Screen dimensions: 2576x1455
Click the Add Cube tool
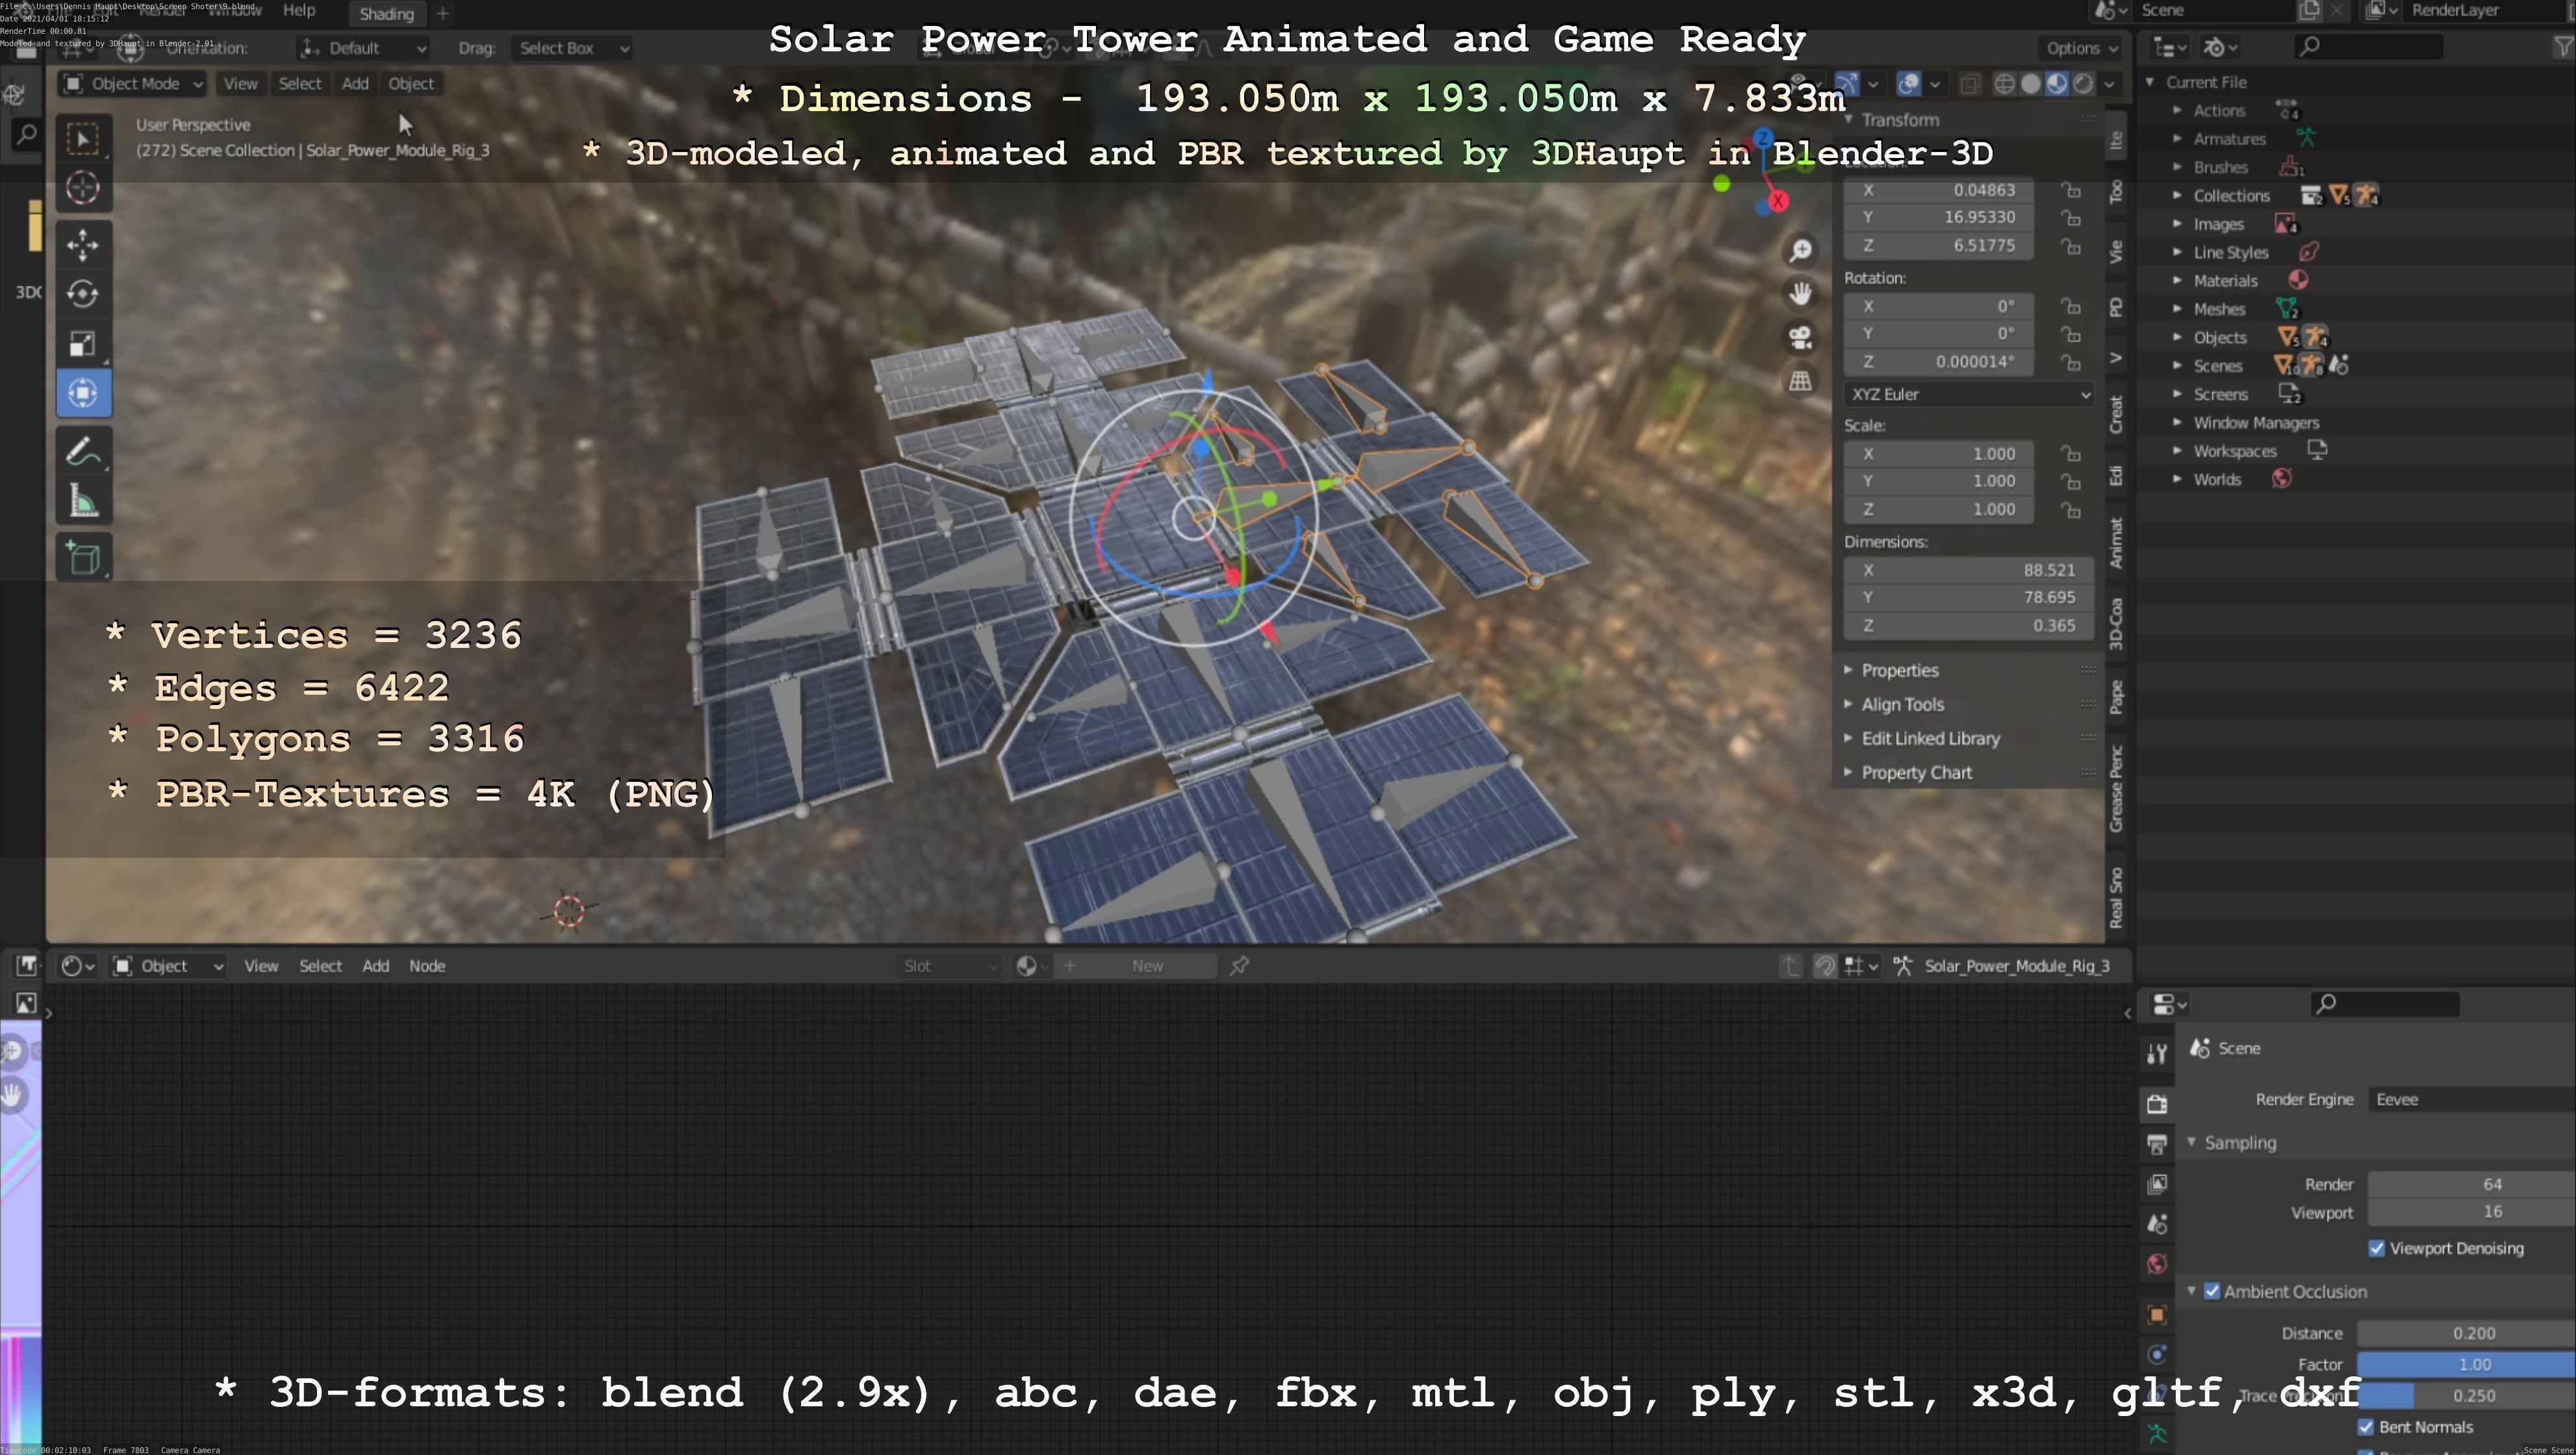(x=83, y=558)
